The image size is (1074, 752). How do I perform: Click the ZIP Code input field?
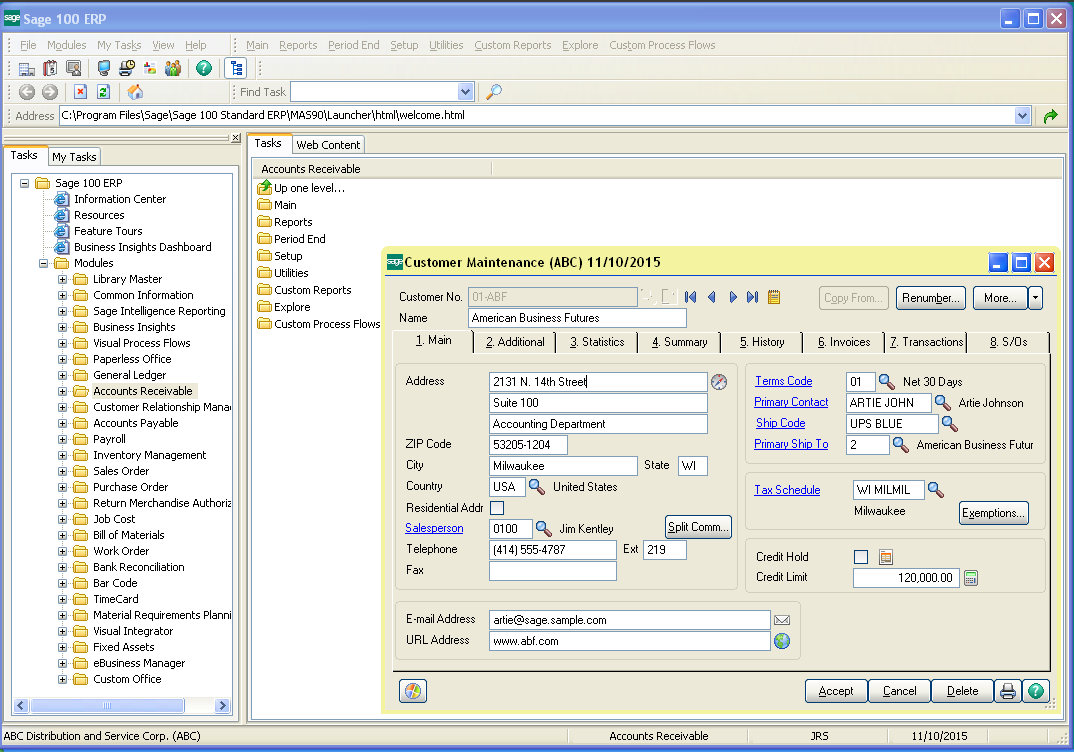click(528, 444)
